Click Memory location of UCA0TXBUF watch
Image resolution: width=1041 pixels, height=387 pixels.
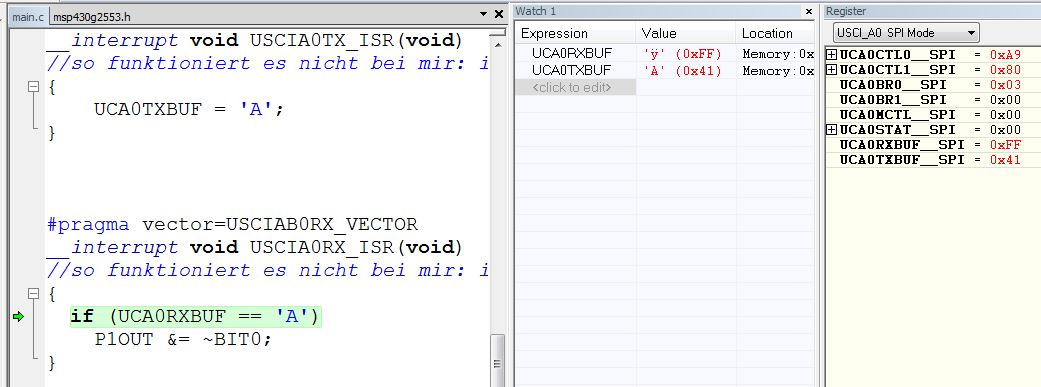tap(777, 70)
